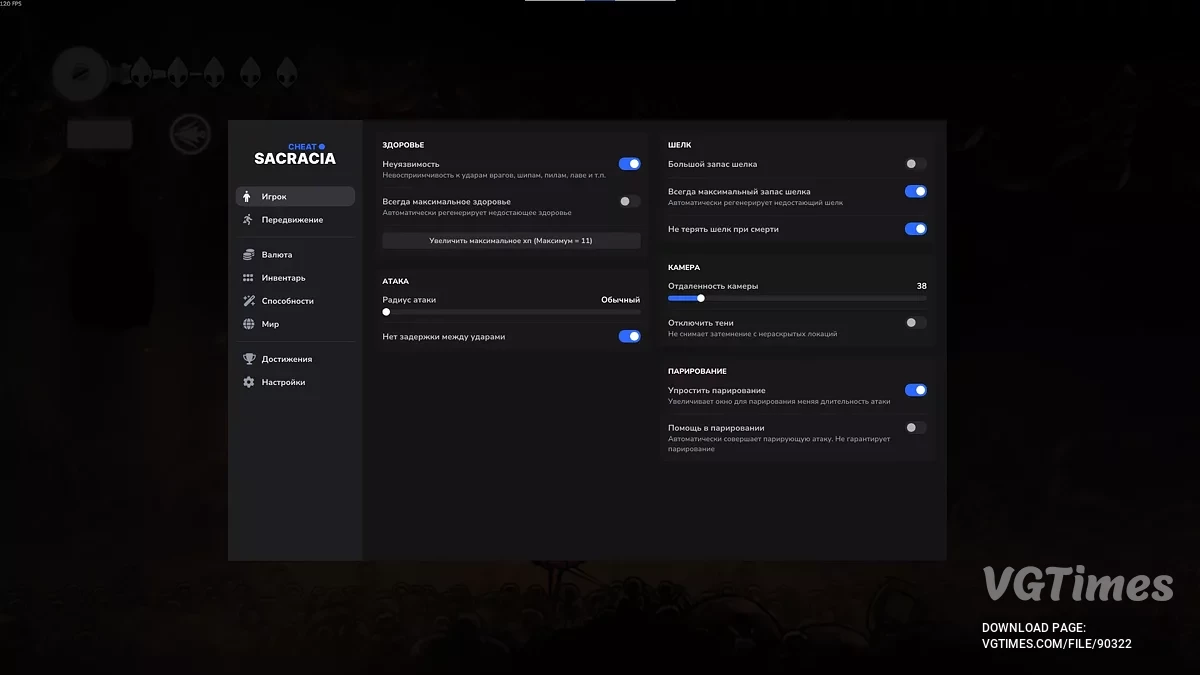Click the Обычный attack radius value
This screenshot has height=675, width=1200.
pyautogui.click(x=620, y=300)
